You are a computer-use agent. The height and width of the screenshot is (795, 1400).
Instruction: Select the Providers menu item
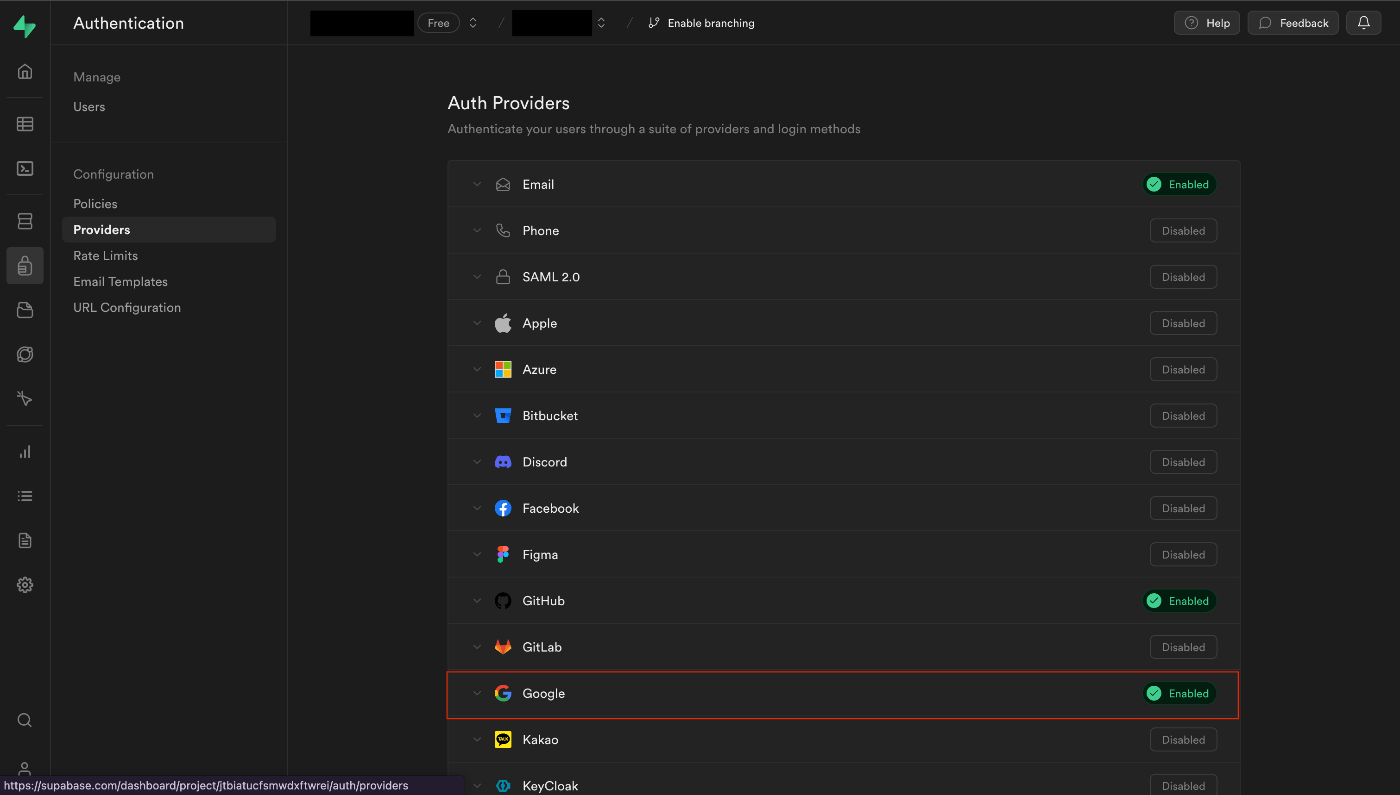[169, 230]
